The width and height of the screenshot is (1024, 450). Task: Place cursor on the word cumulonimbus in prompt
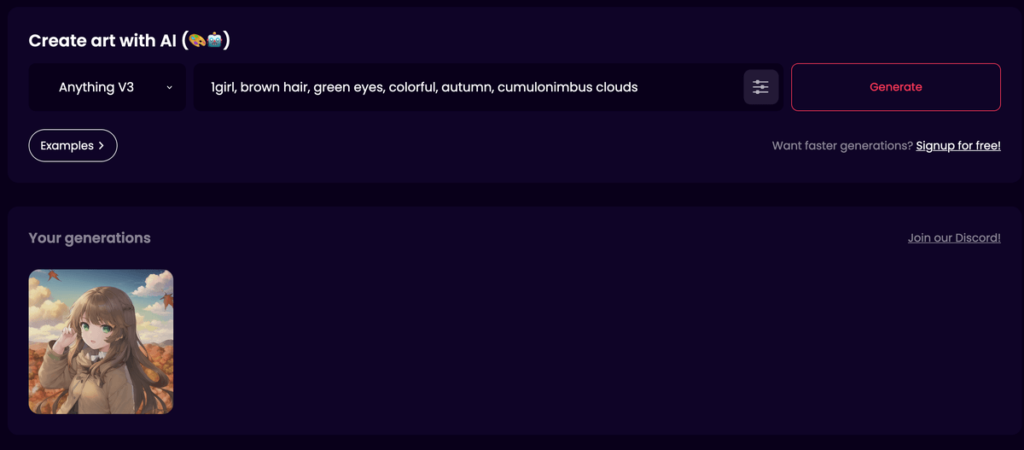[545, 87]
